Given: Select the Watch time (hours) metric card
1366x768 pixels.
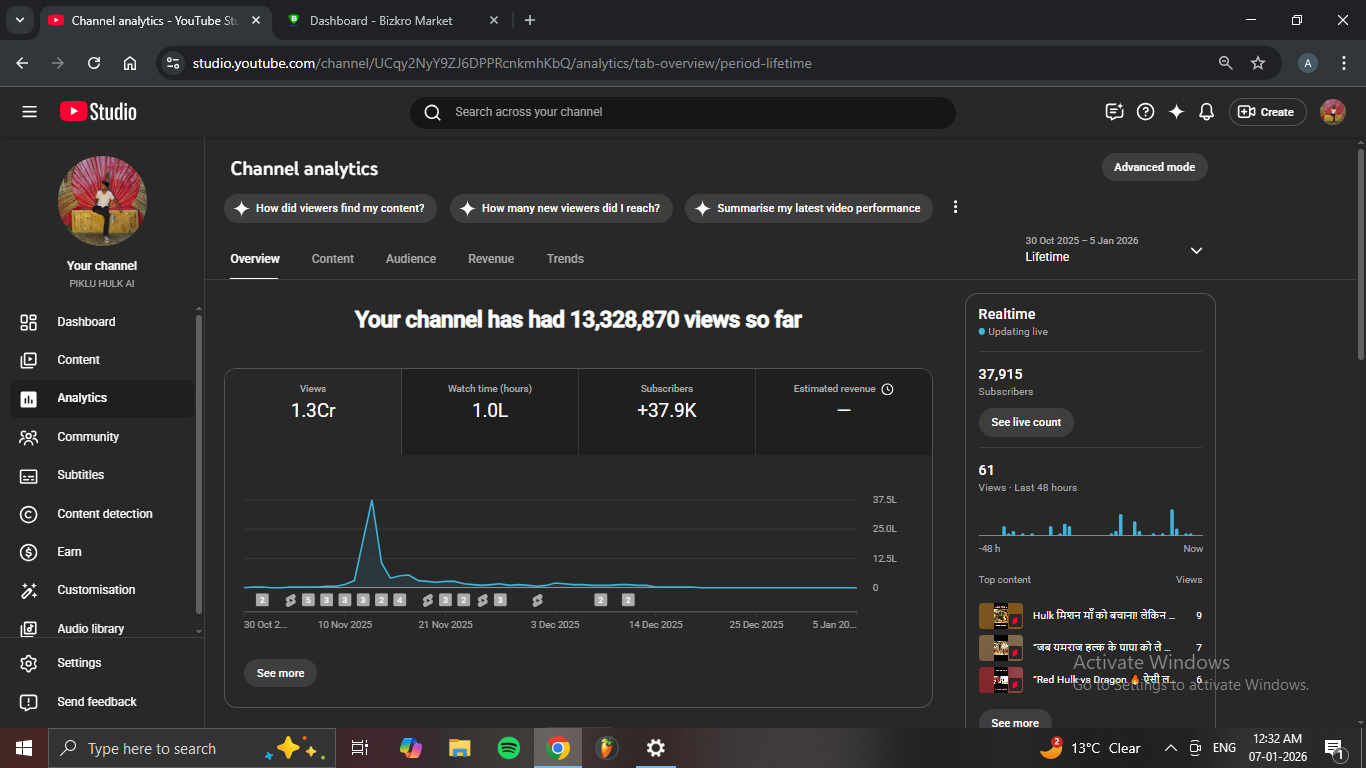Looking at the screenshot, I should 490,401.
